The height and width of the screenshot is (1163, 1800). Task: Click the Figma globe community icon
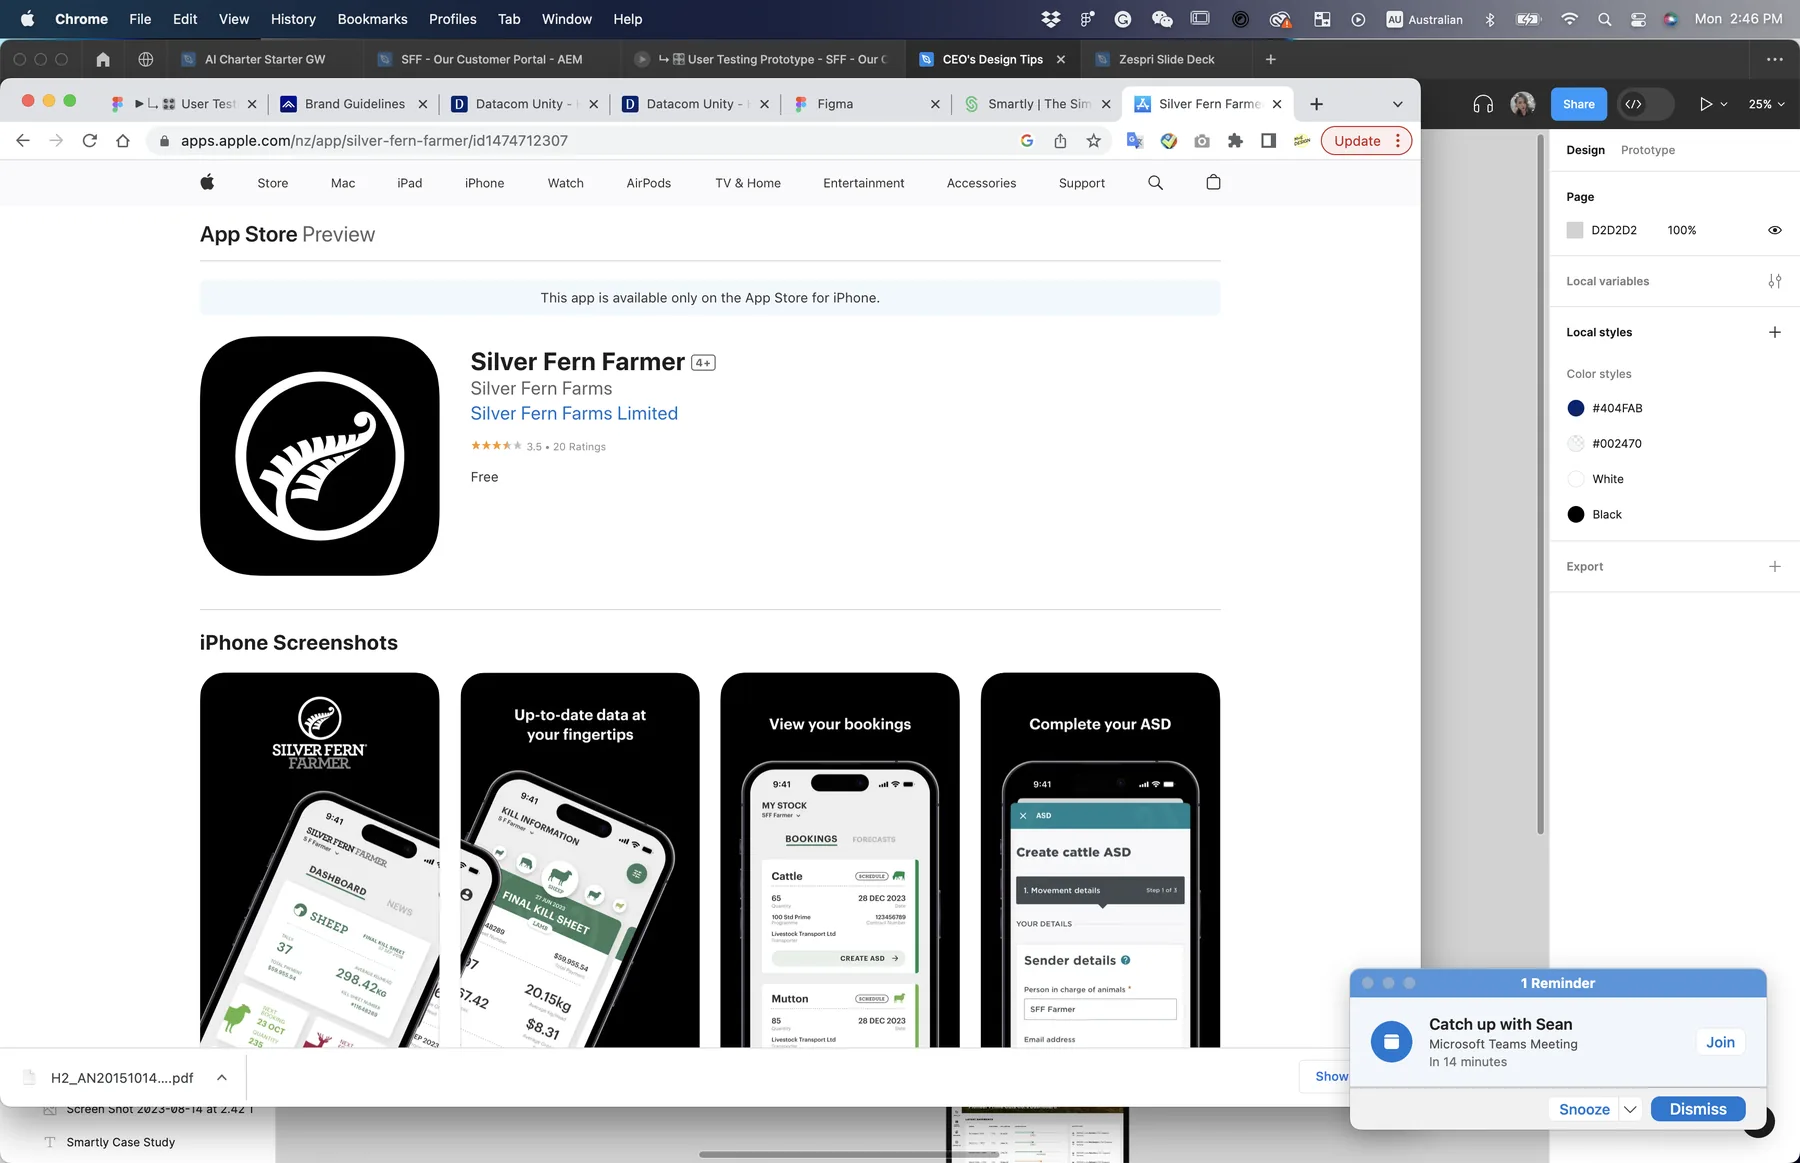[x=146, y=59]
